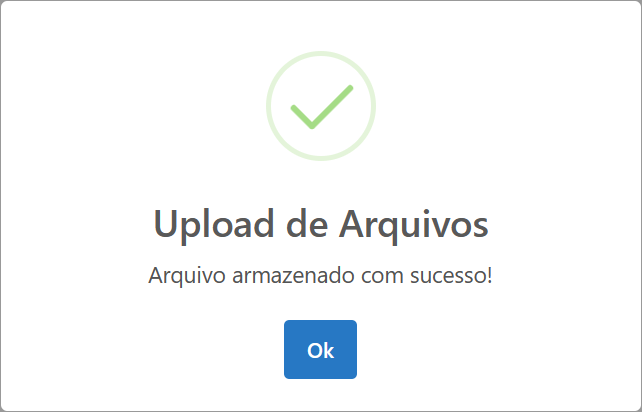The width and height of the screenshot is (642, 412).
Task: Click the word "com" in the message
Action: pos(382,276)
